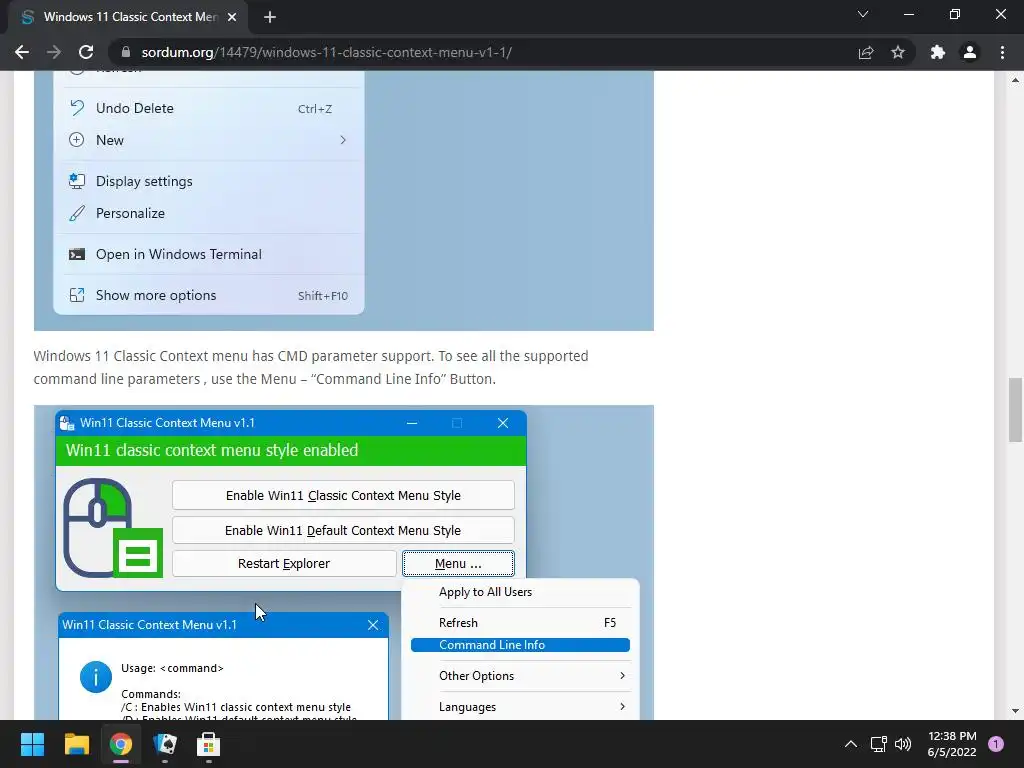Click the blue info icon in dialog
Screen dimensions: 1024x768
95,677
